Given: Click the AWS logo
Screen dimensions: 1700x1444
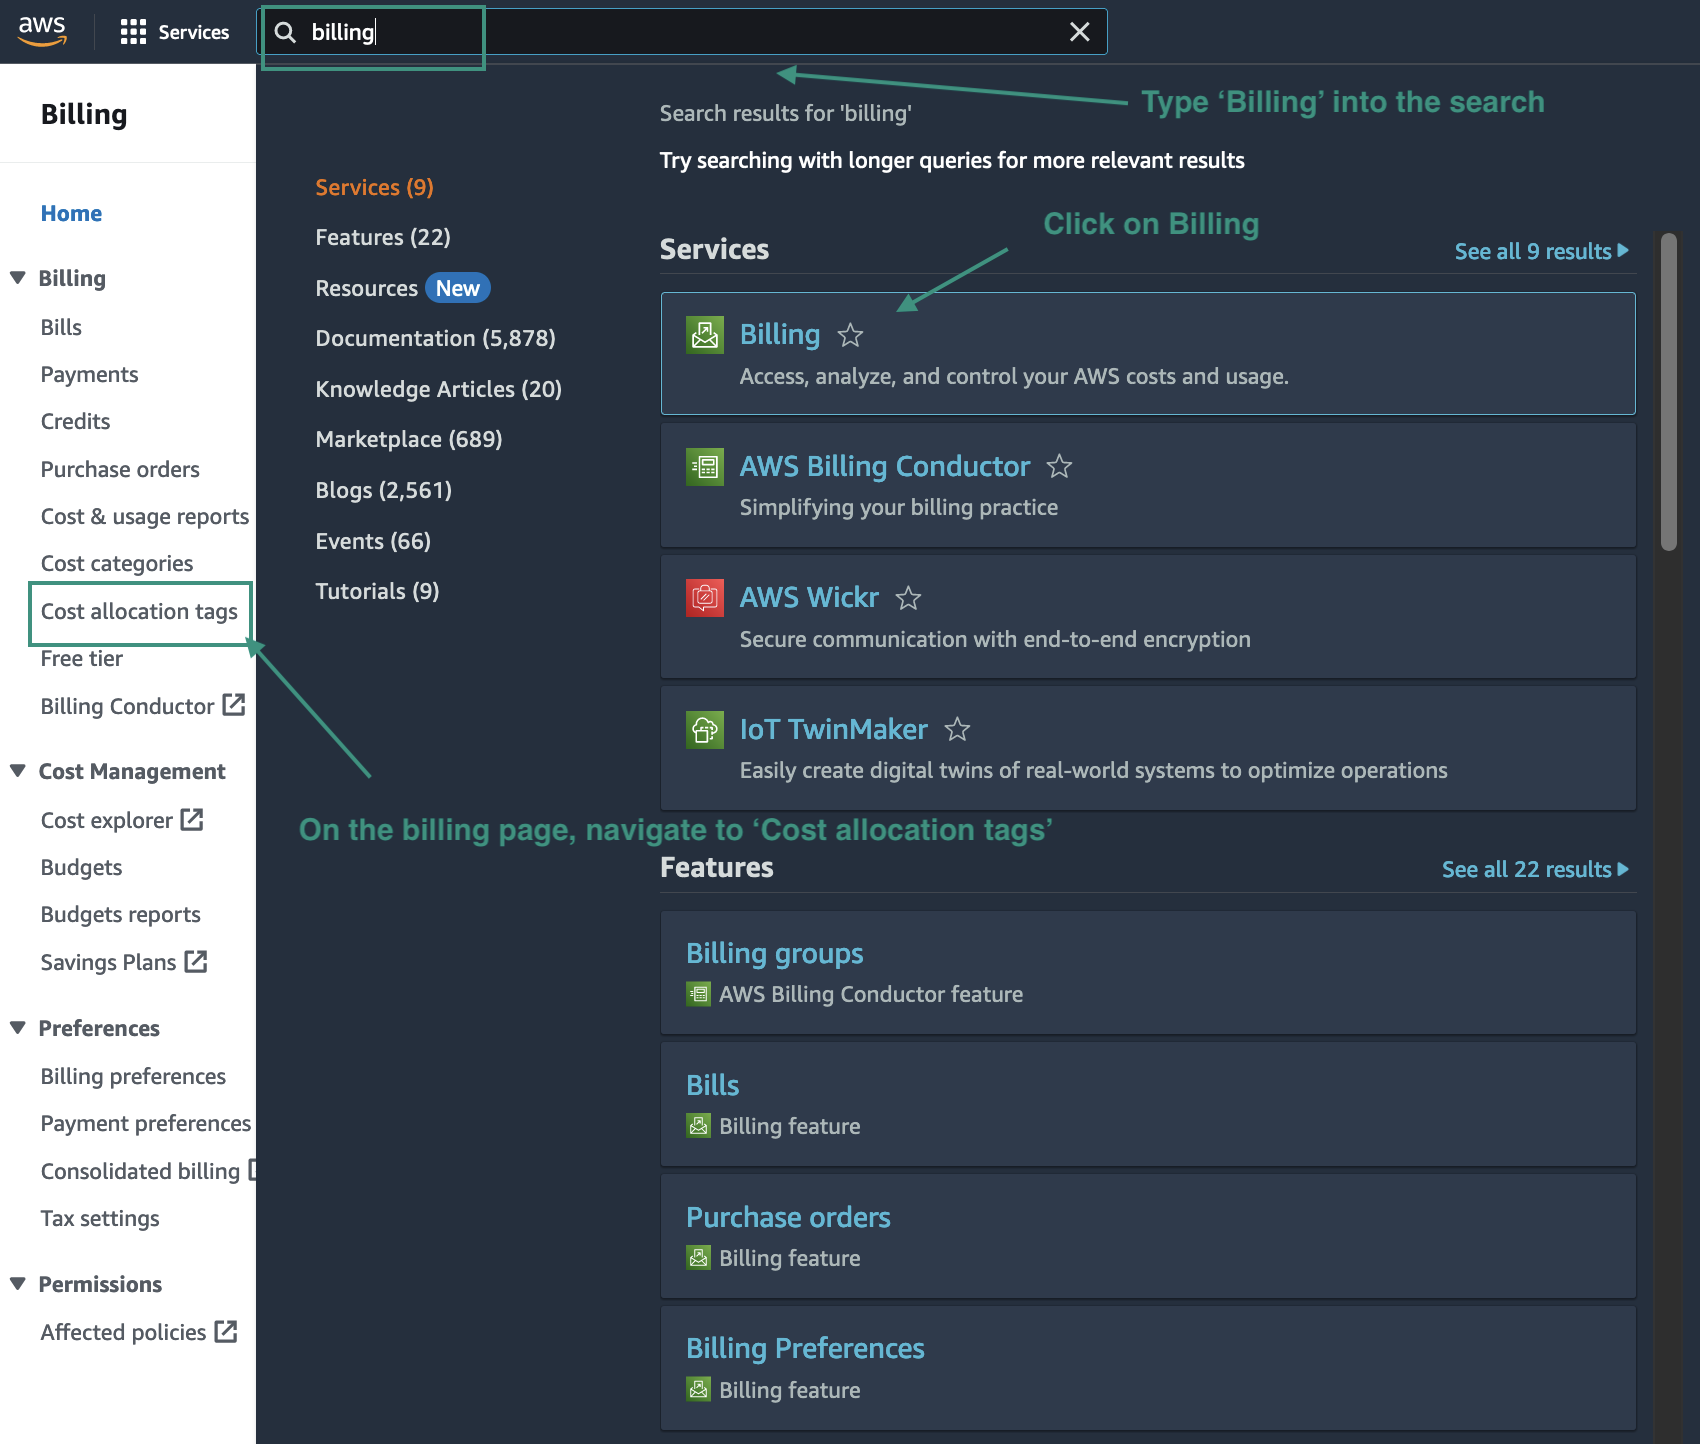Looking at the screenshot, I should (x=42, y=31).
